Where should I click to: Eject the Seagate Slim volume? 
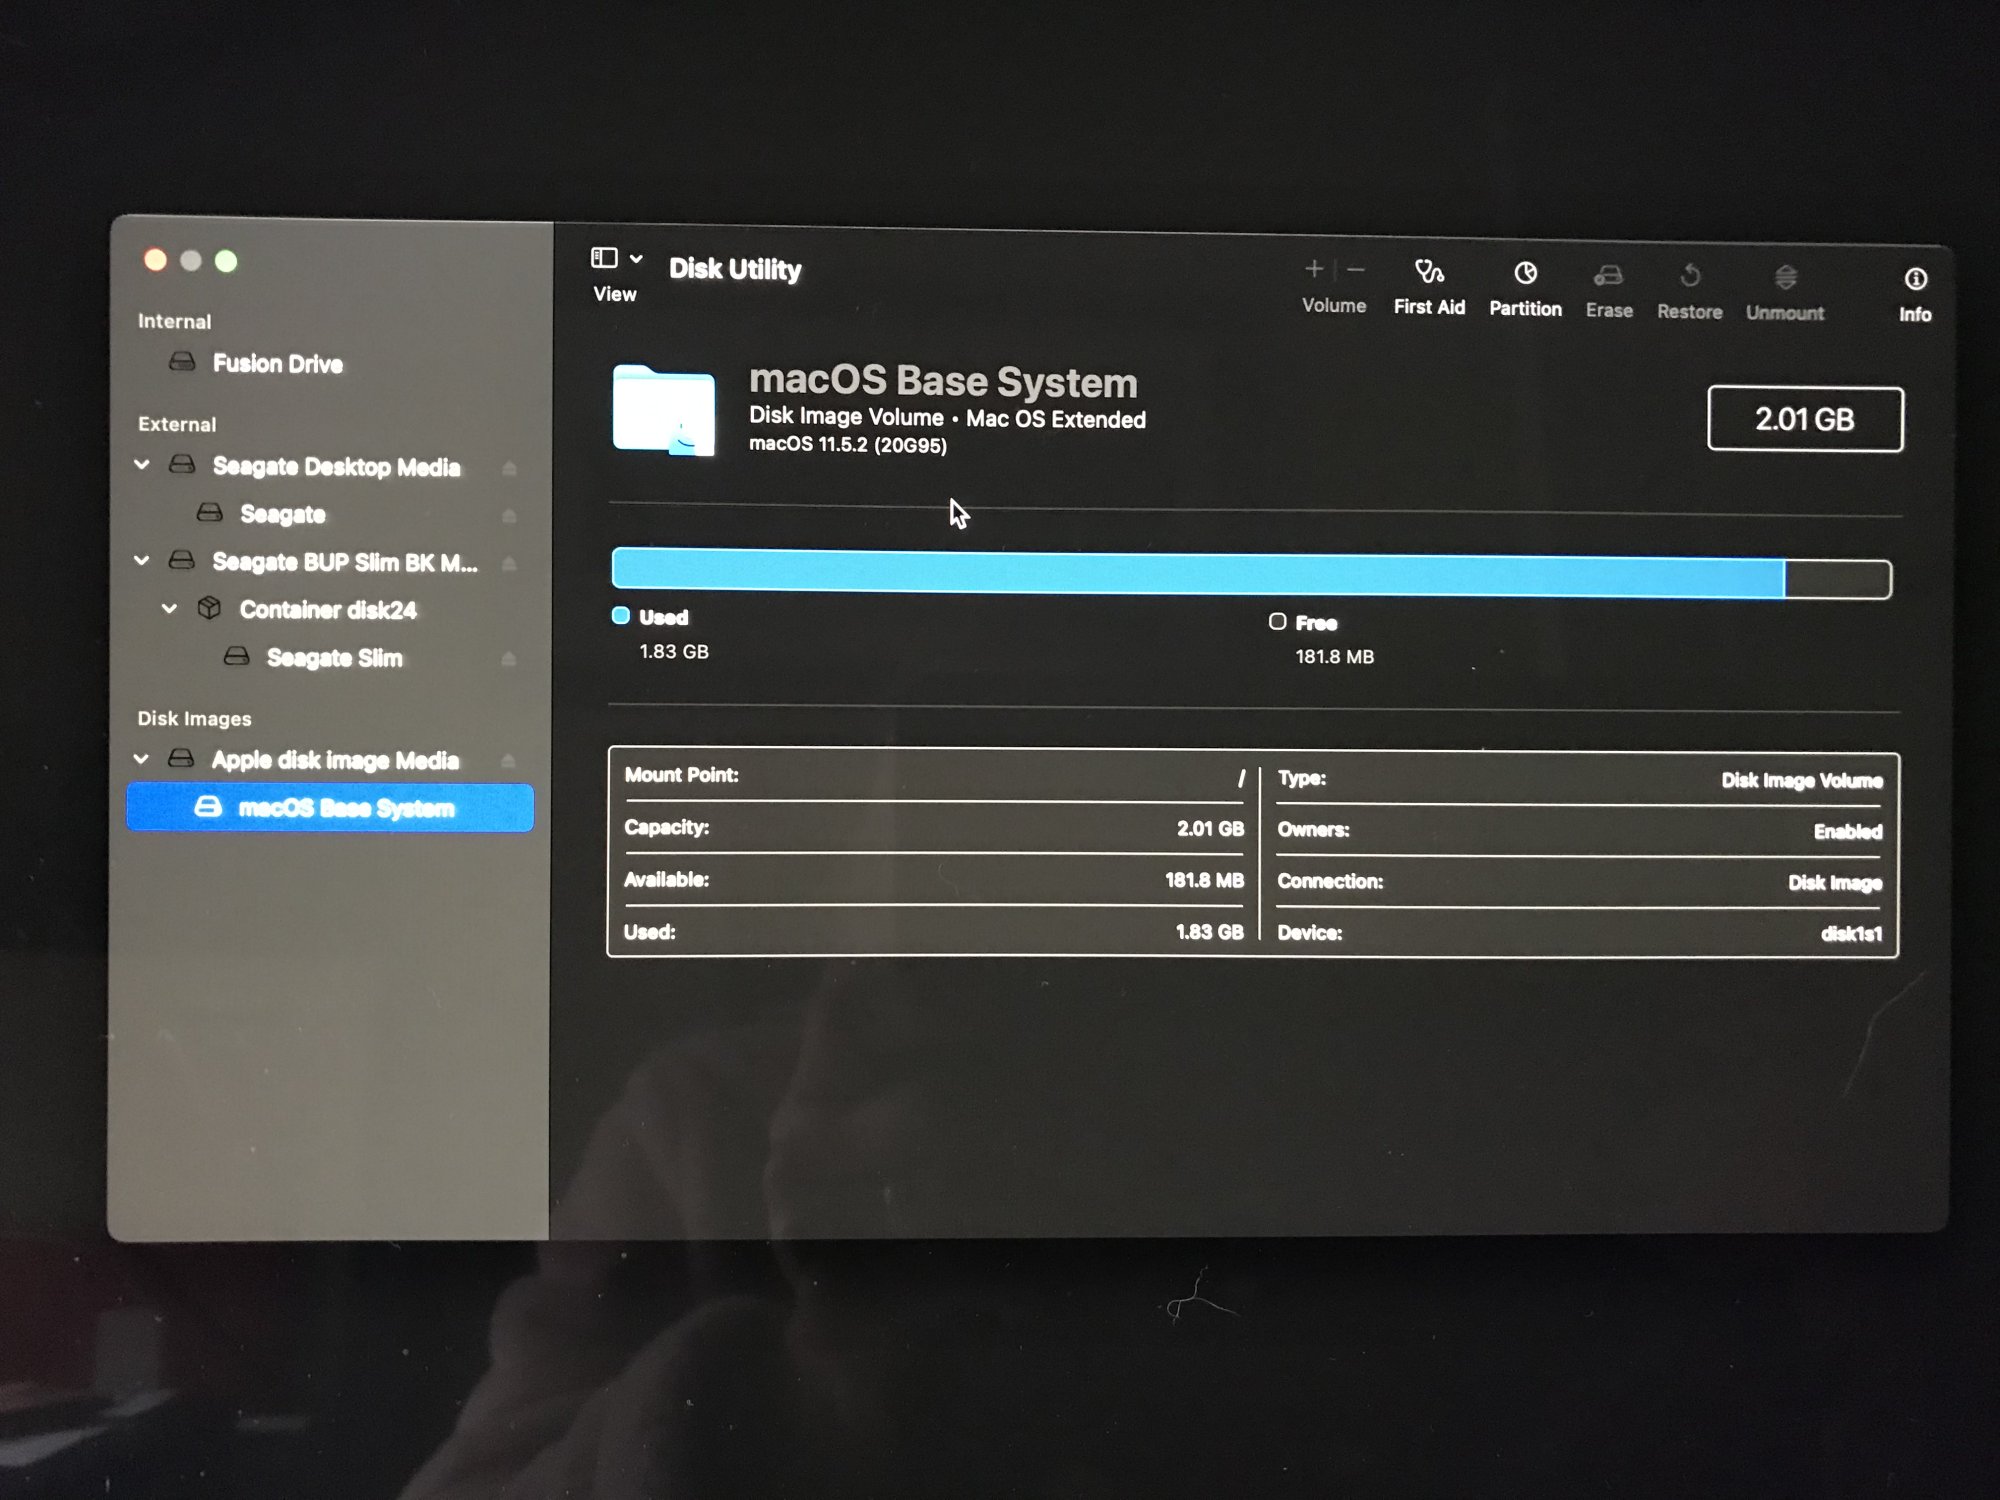point(509,658)
